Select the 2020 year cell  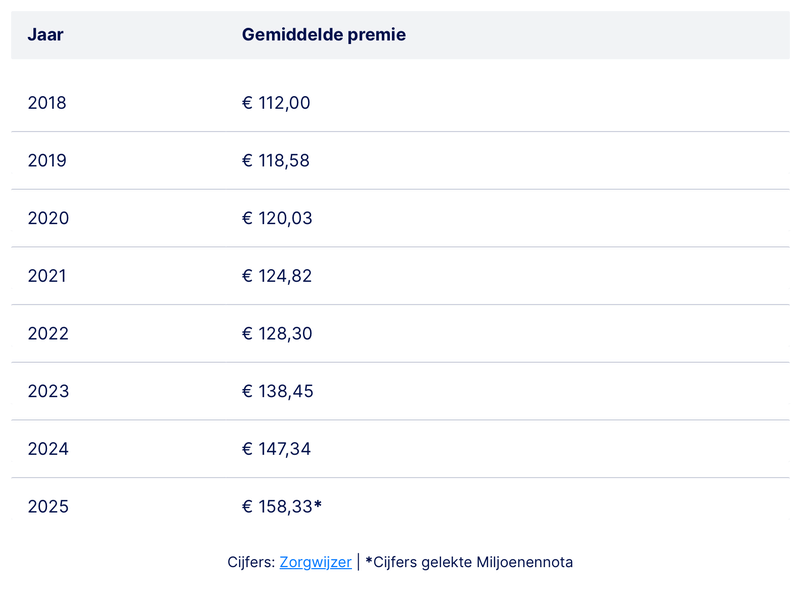click(48, 218)
